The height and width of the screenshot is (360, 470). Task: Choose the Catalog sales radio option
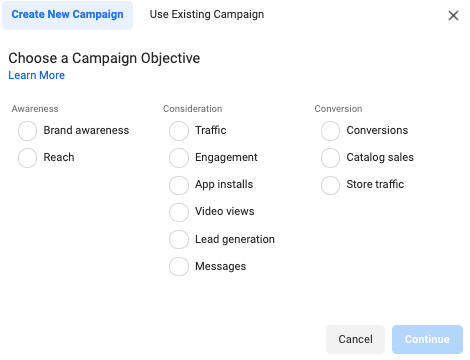pyautogui.click(x=330, y=158)
